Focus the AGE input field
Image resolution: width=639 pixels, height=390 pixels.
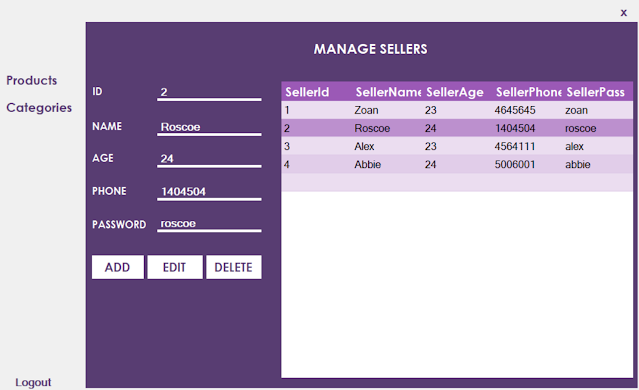coord(209,159)
